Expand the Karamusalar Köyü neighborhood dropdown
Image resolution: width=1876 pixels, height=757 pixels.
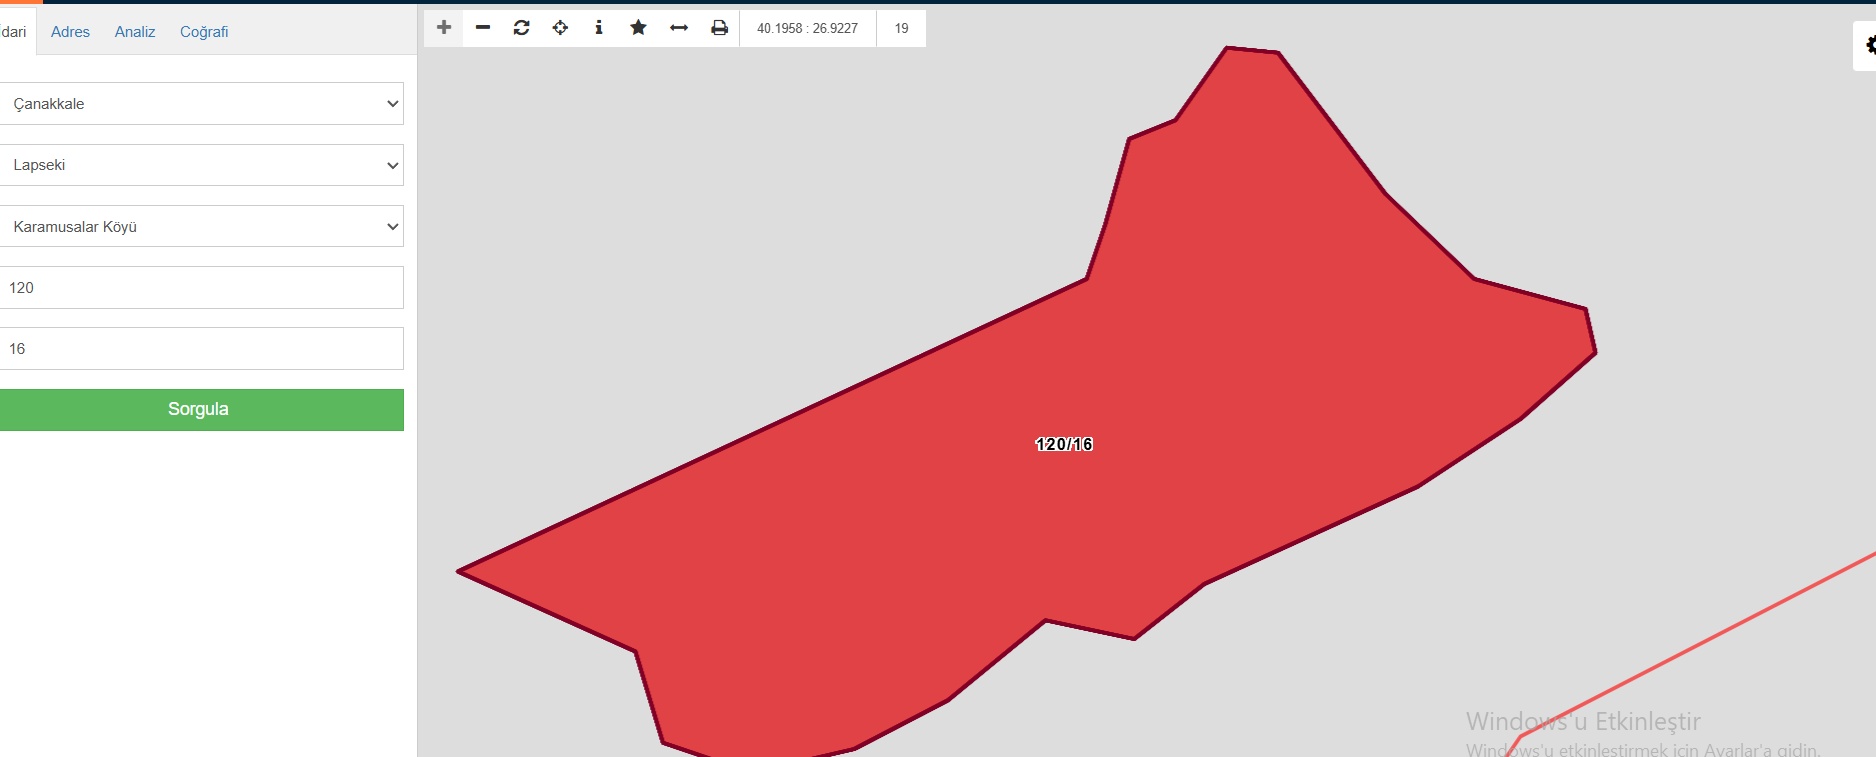coord(201,226)
